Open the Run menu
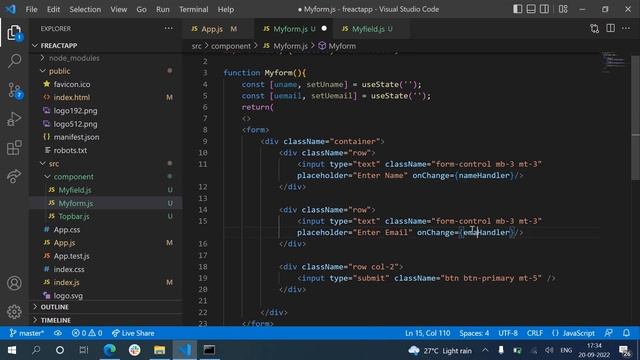640x360 pixels. pyautogui.click(x=162, y=9)
